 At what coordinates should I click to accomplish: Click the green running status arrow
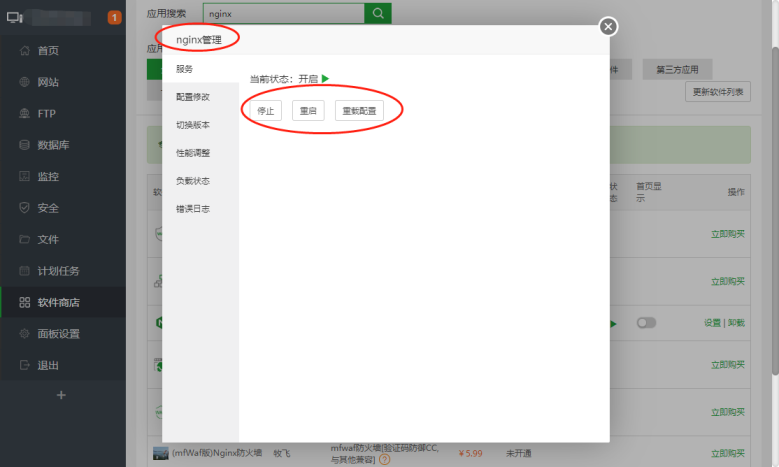tap(325, 78)
